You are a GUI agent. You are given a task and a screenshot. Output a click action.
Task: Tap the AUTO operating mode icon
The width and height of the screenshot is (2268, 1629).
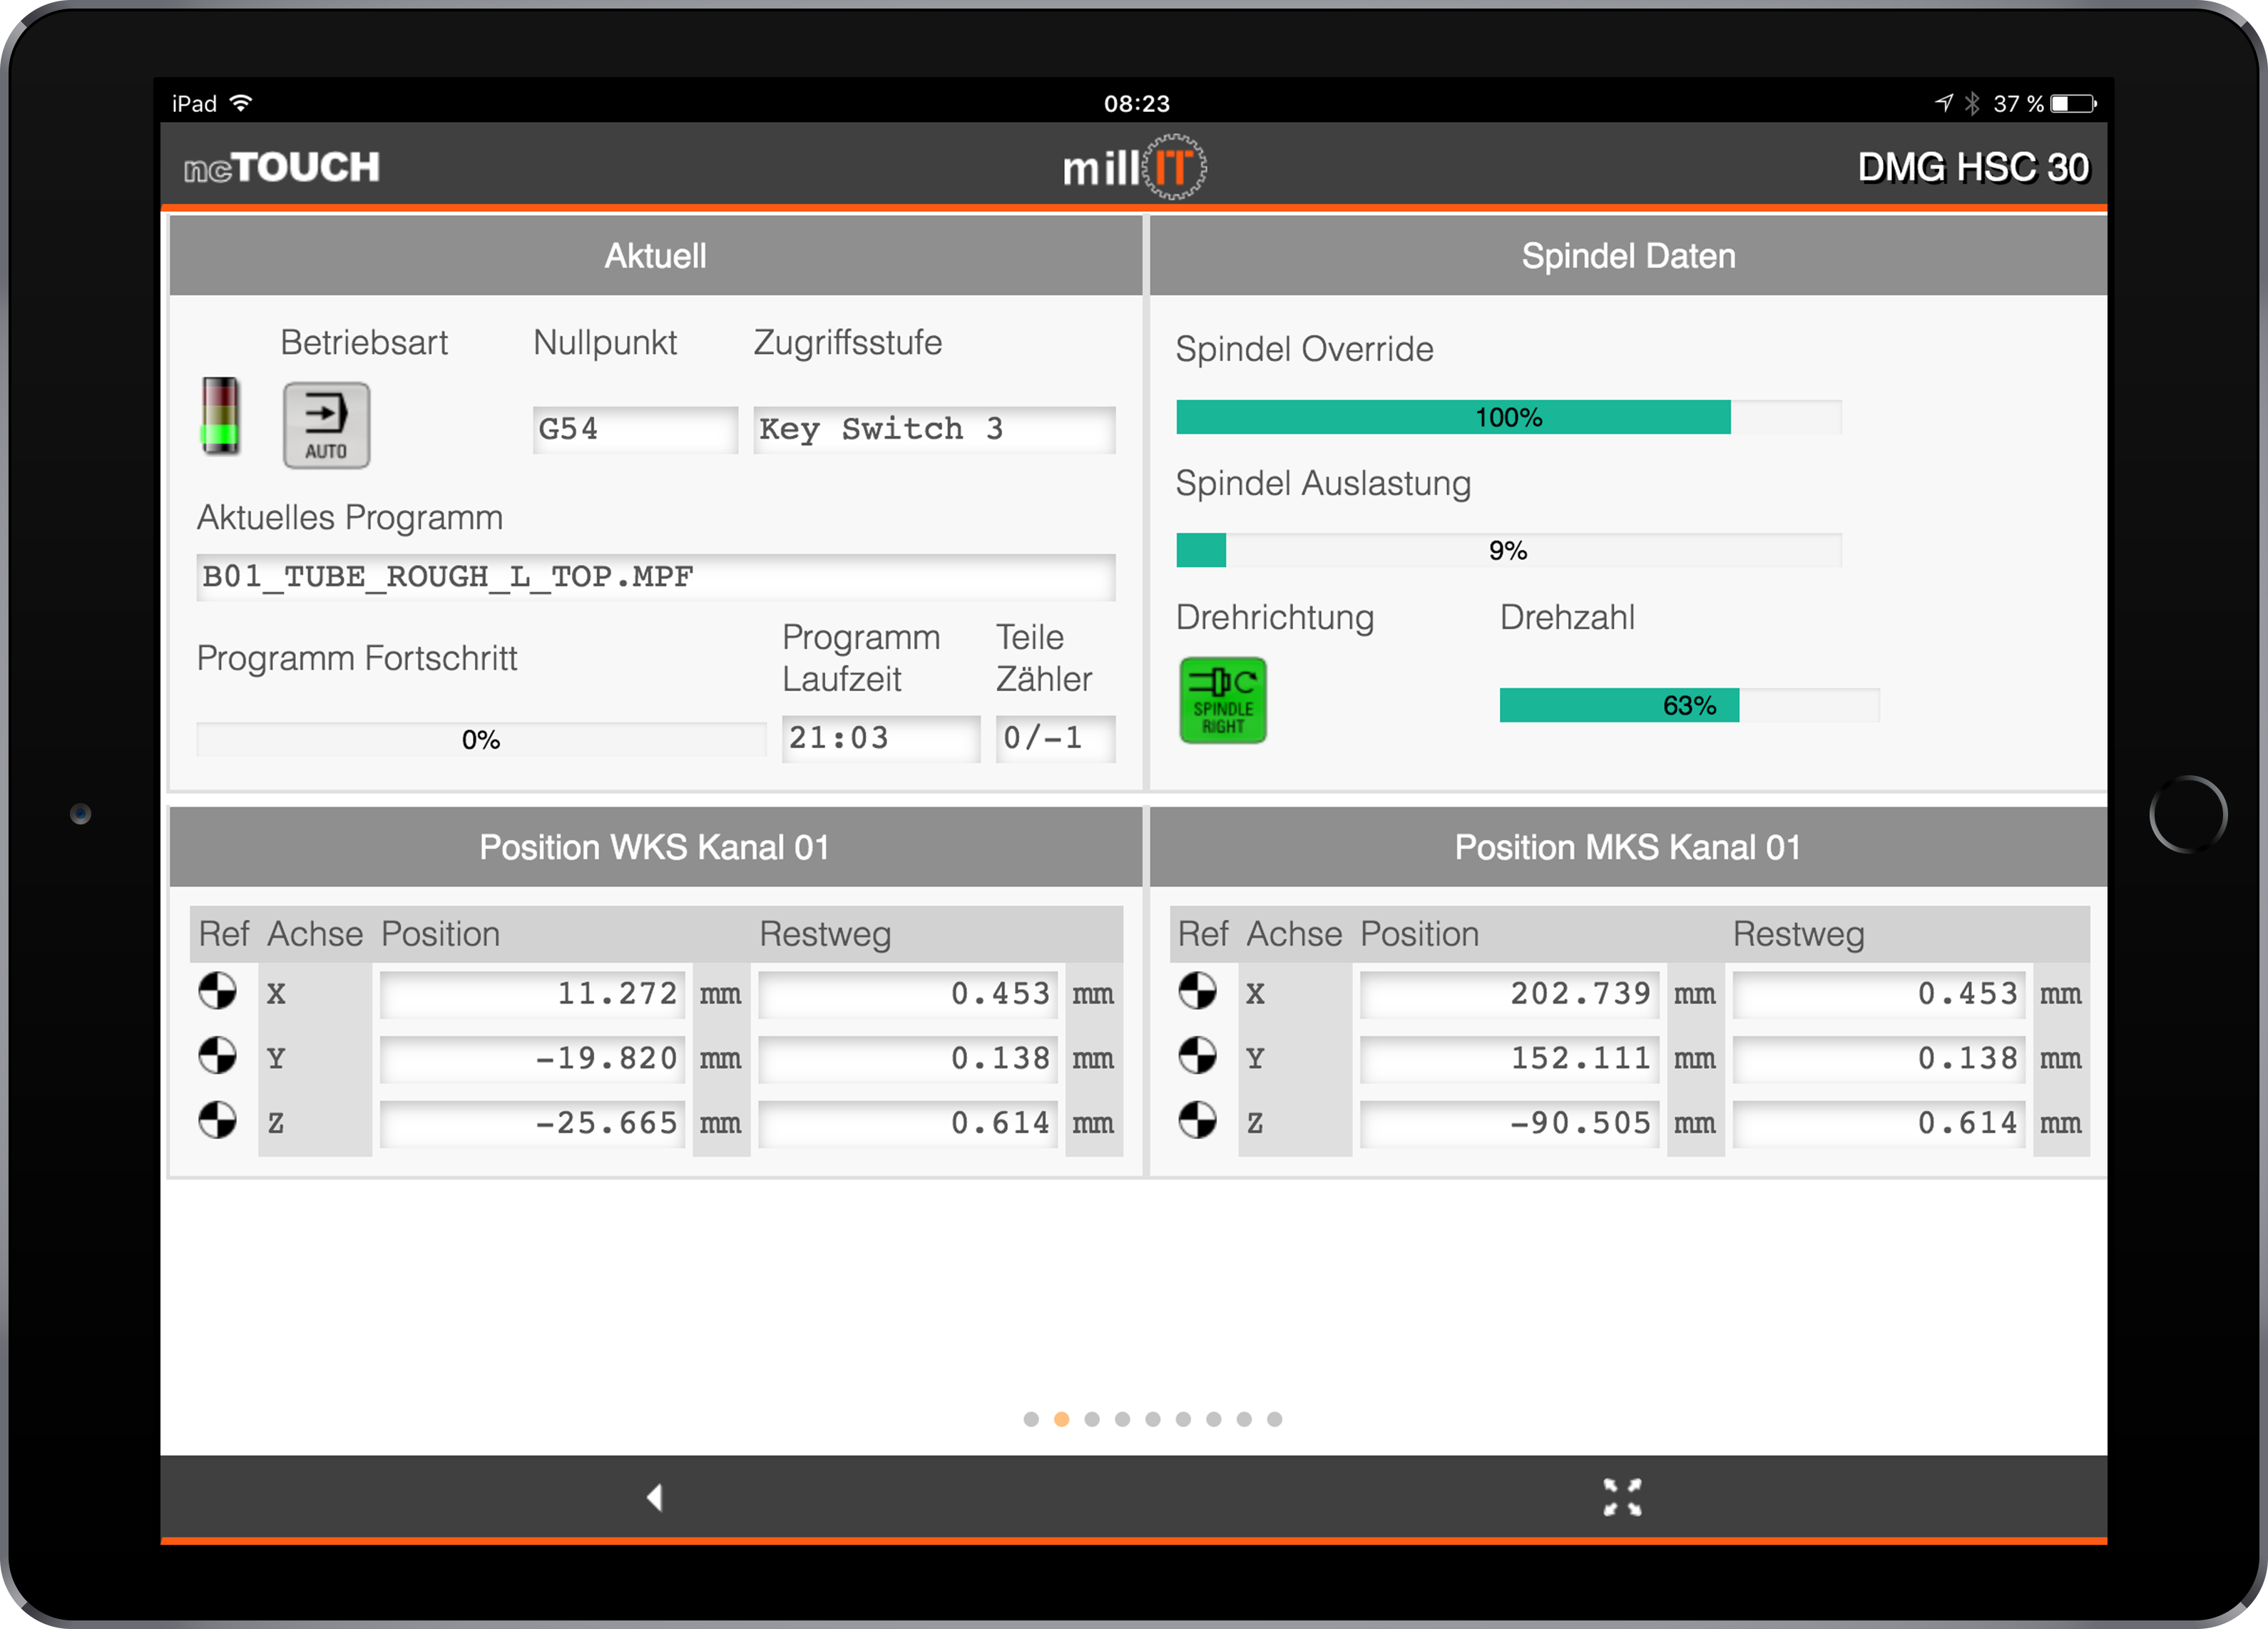click(326, 425)
